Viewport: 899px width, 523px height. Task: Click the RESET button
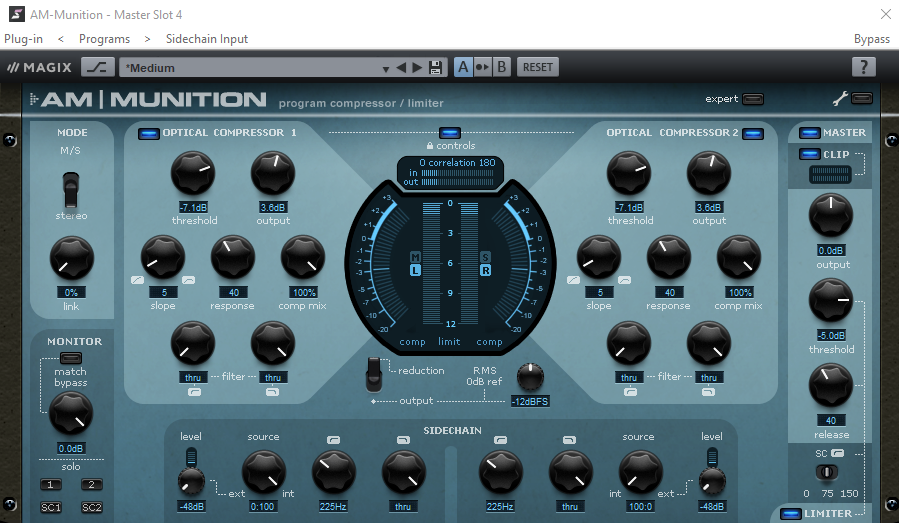[537, 67]
